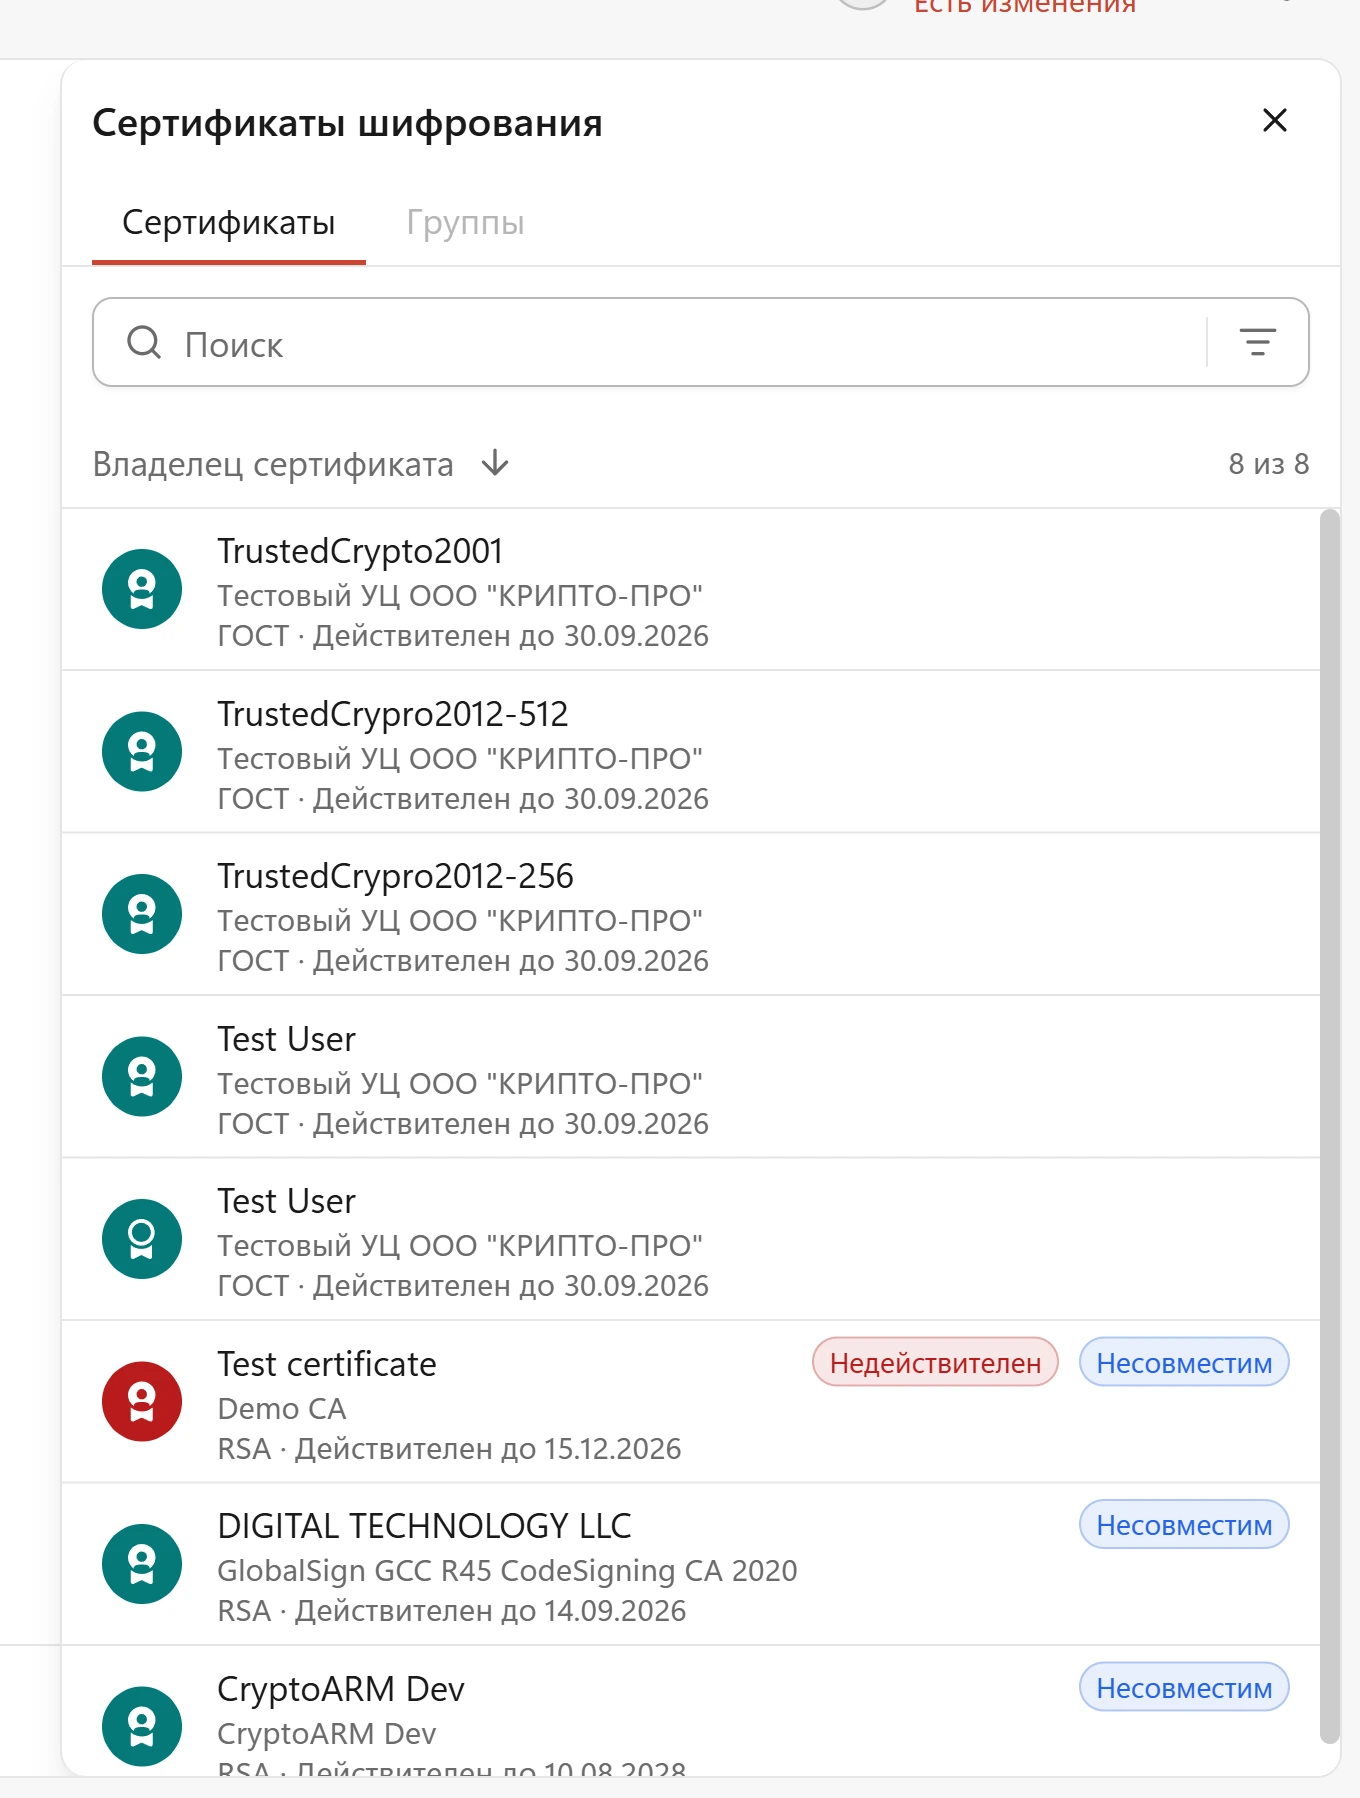Image resolution: width=1360 pixels, height=1798 pixels.
Task: Click the TrustedCrypto2001 certificate icon
Action: tap(142, 589)
